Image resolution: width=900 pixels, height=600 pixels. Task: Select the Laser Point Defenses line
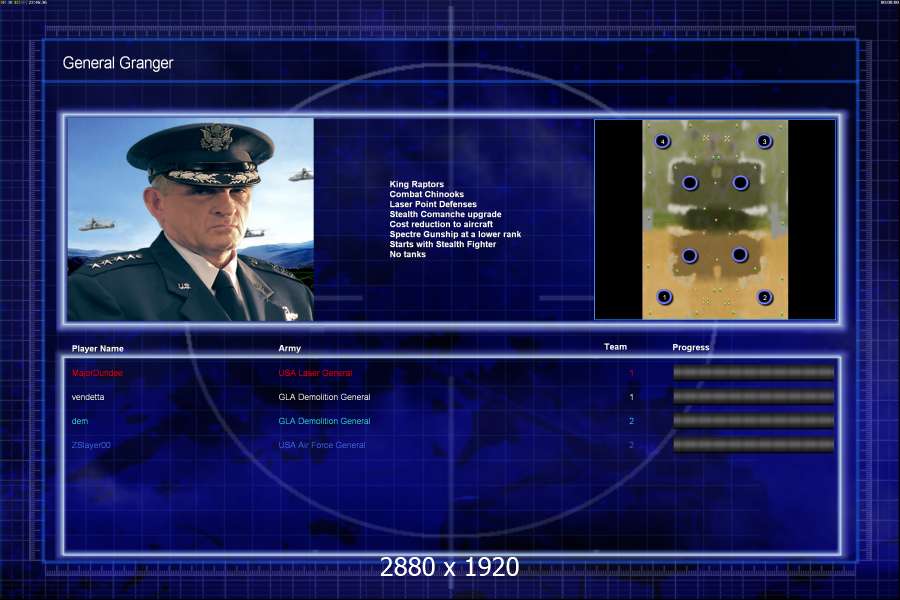click(x=433, y=204)
